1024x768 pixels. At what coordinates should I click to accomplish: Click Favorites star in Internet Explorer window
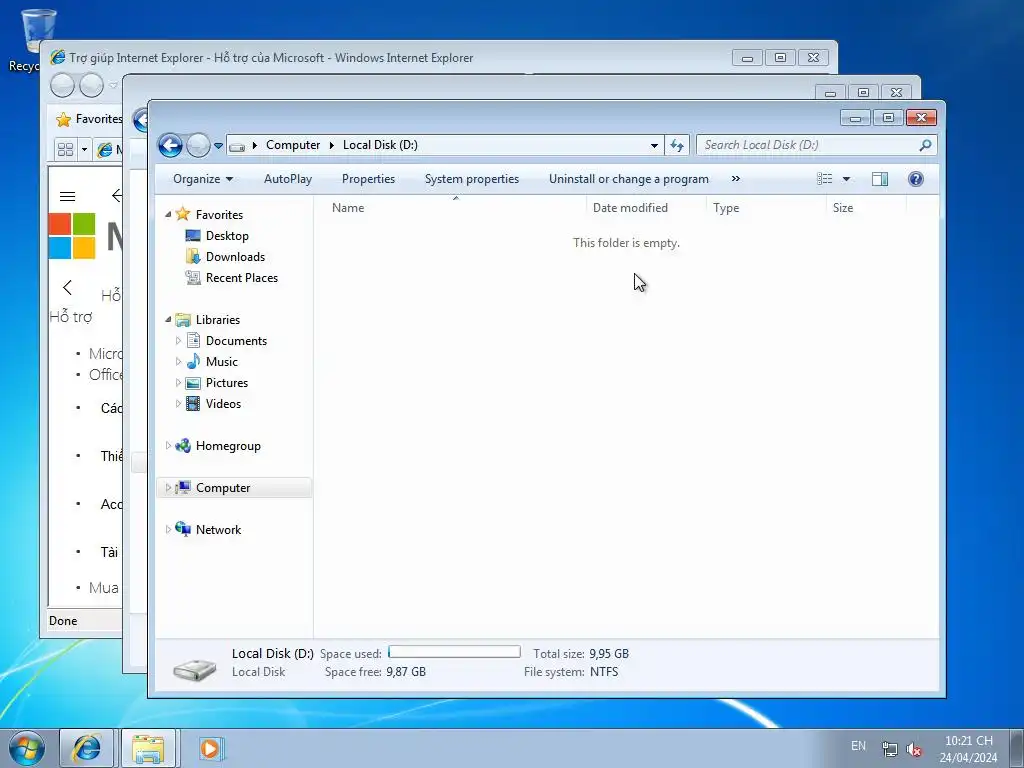click(63, 120)
